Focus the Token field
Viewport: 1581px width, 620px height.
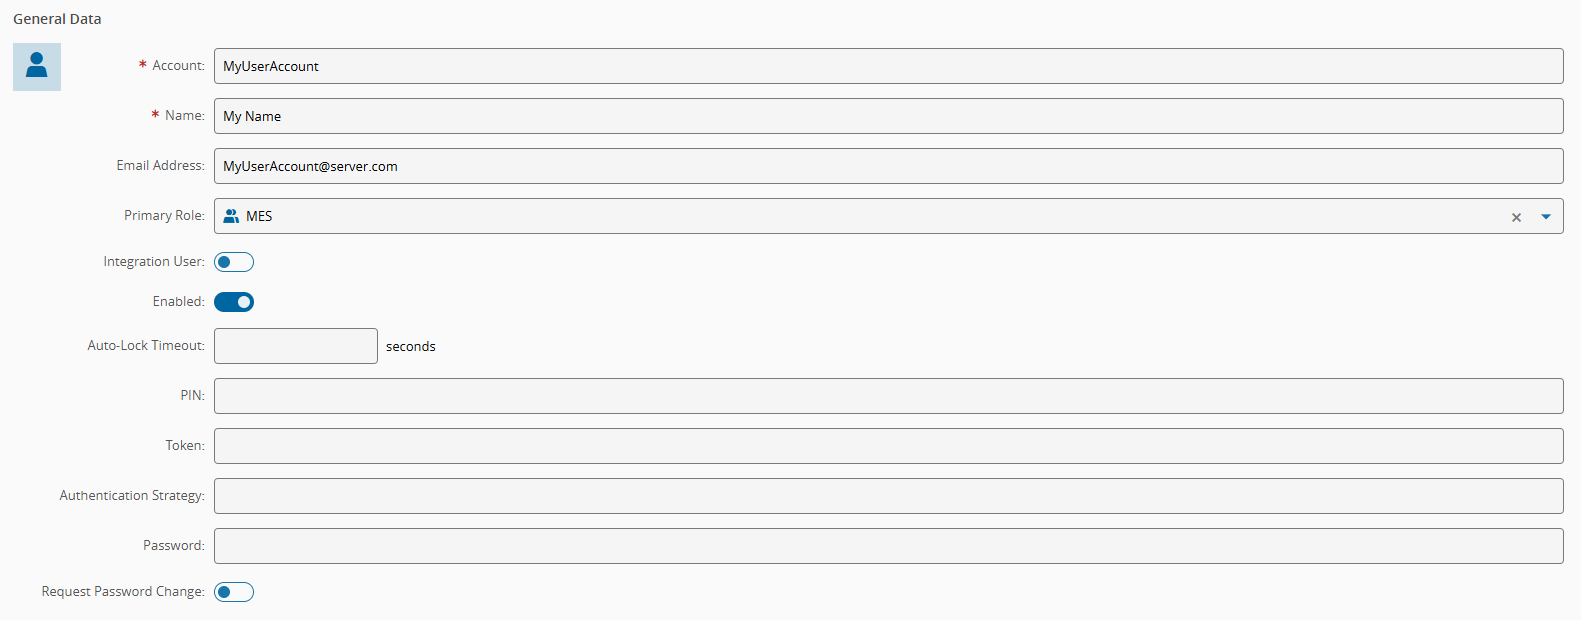(x=888, y=446)
